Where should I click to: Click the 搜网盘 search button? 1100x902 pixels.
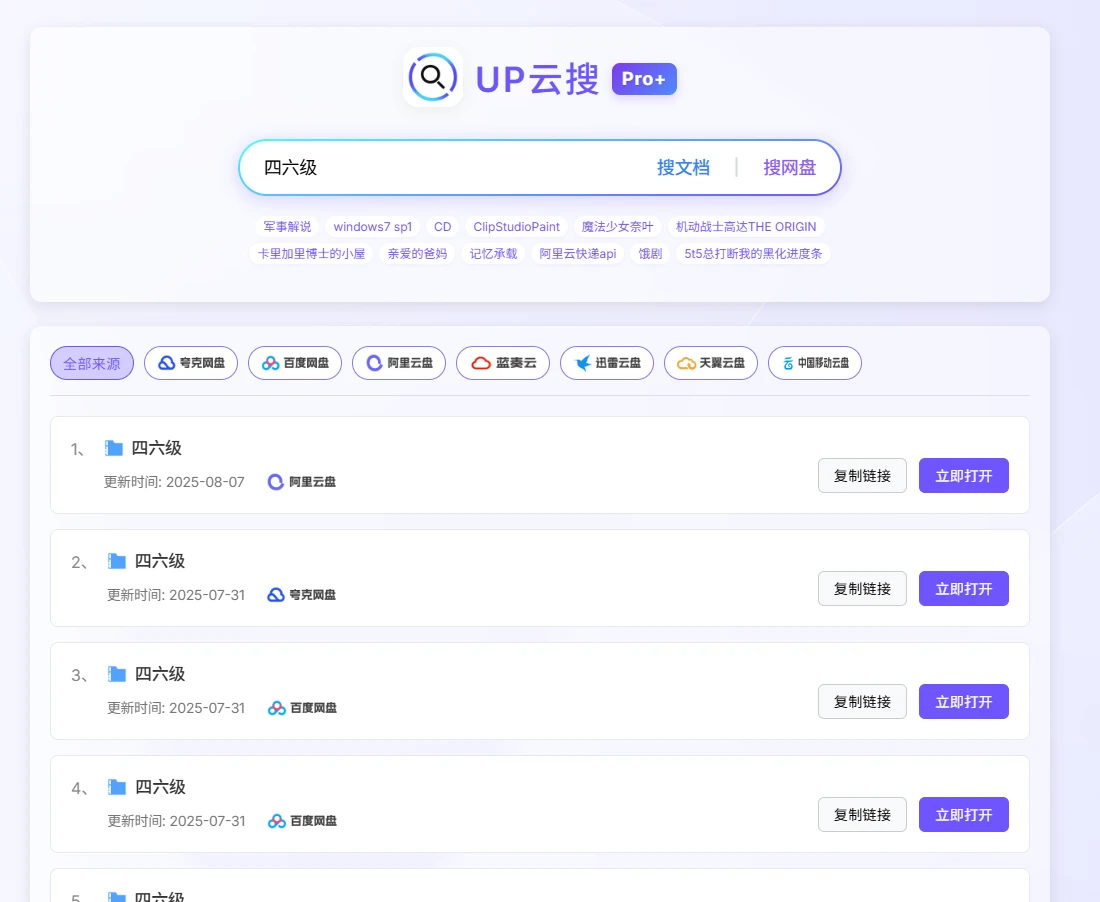(x=789, y=167)
